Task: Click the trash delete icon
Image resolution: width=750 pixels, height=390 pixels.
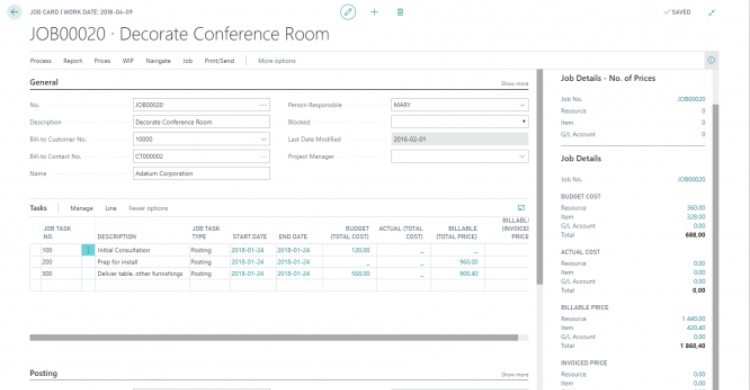Action: (400, 12)
